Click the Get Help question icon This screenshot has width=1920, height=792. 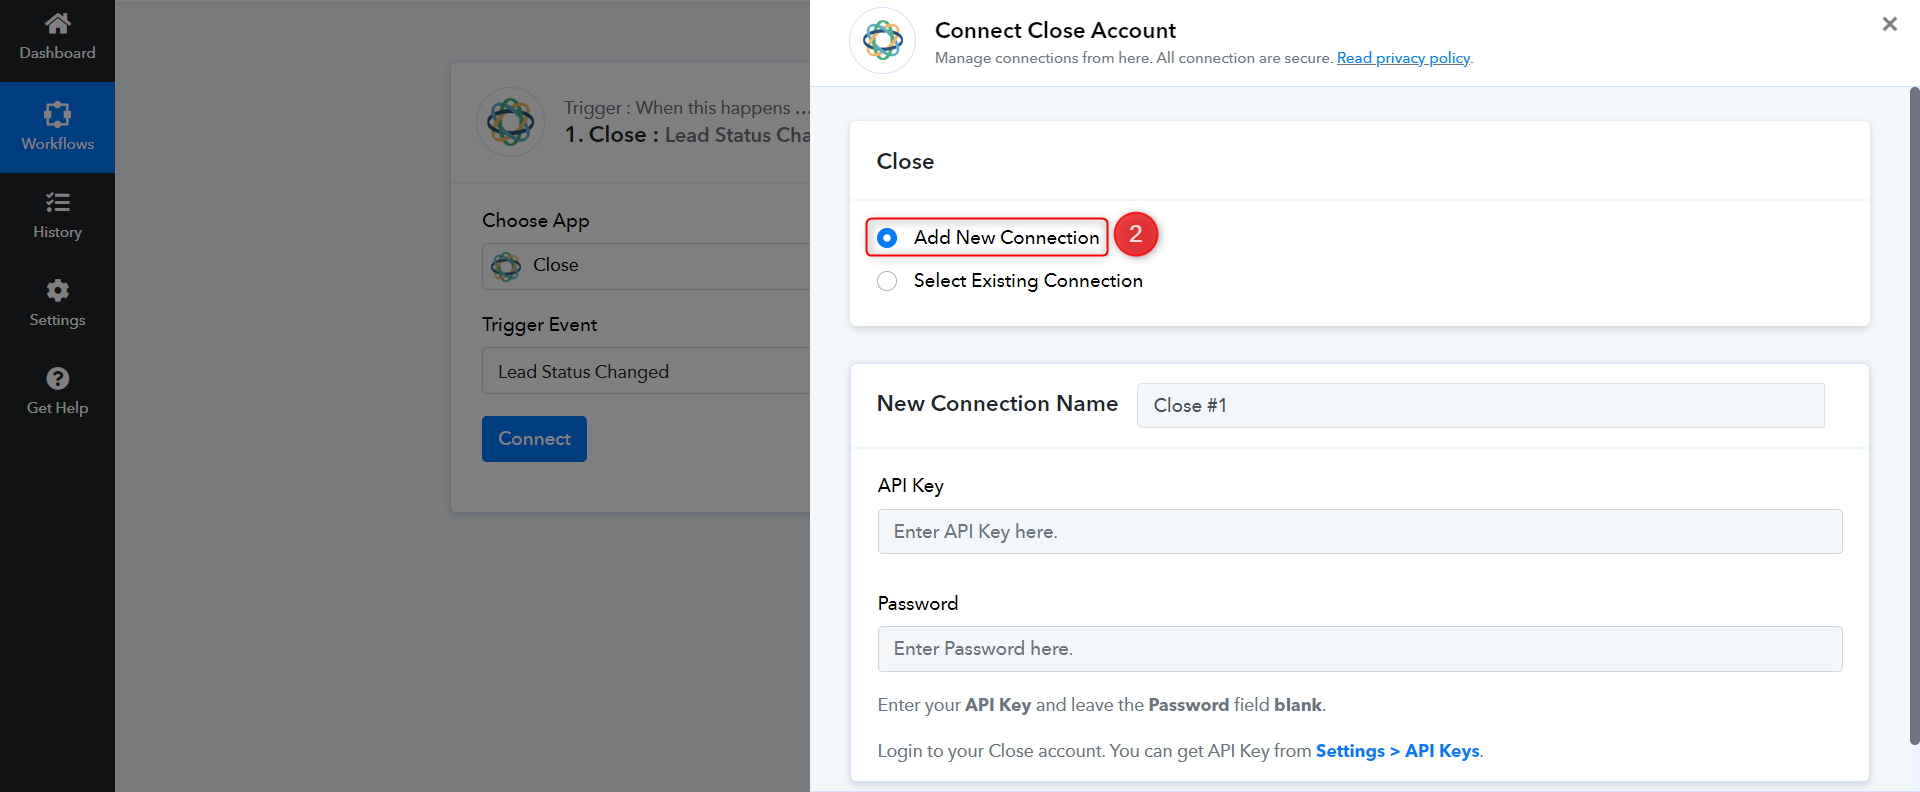click(x=58, y=378)
